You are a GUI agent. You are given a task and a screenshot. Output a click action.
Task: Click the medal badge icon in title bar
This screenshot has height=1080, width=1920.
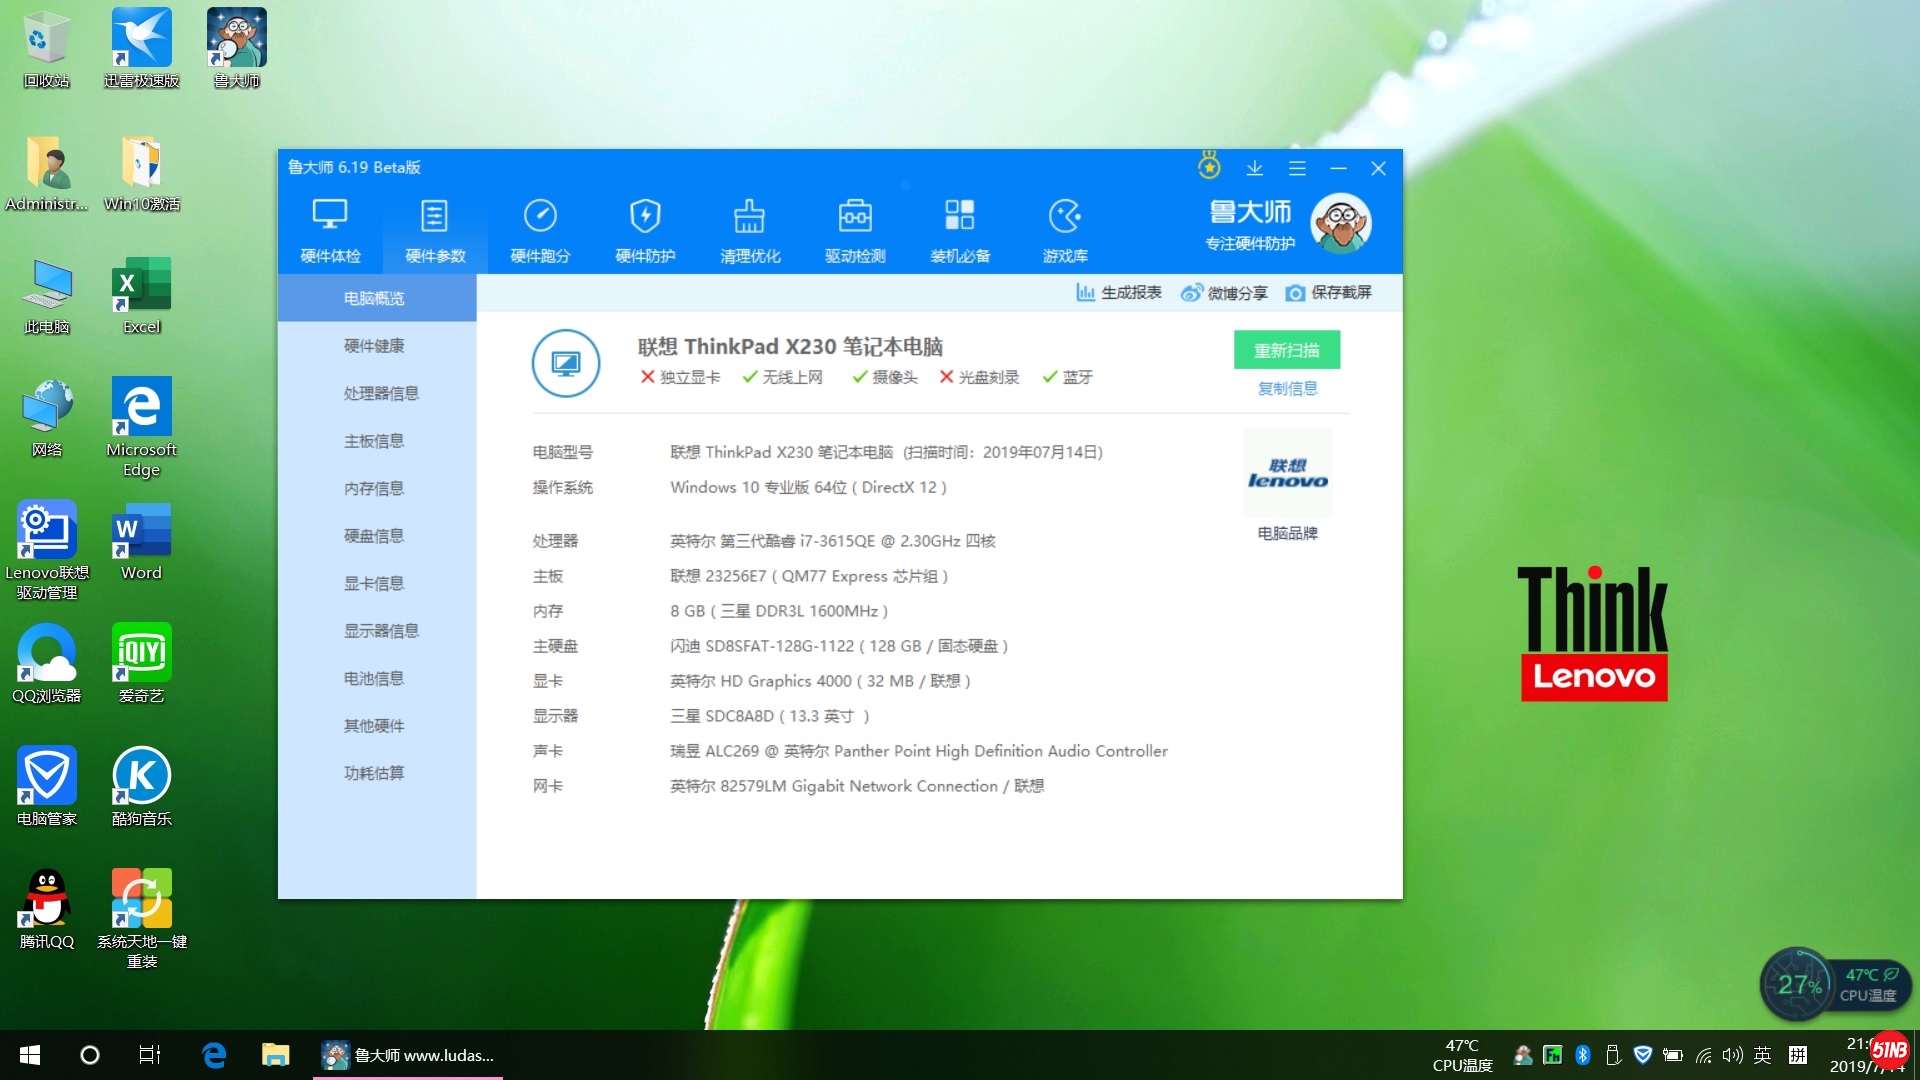(x=1209, y=166)
